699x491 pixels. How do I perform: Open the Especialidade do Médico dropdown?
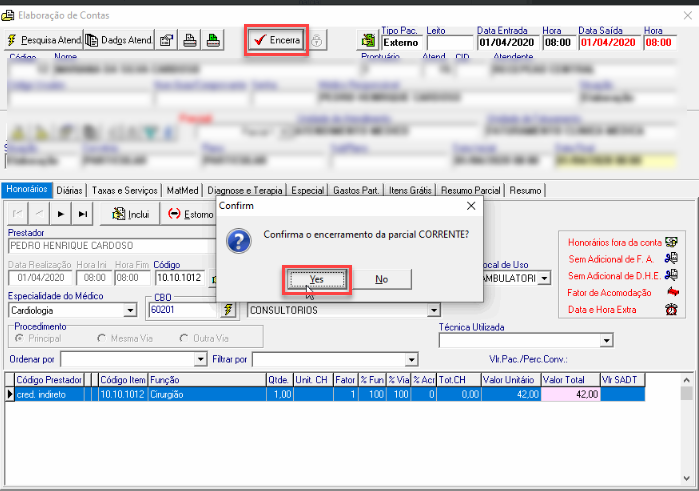[130, 310]
